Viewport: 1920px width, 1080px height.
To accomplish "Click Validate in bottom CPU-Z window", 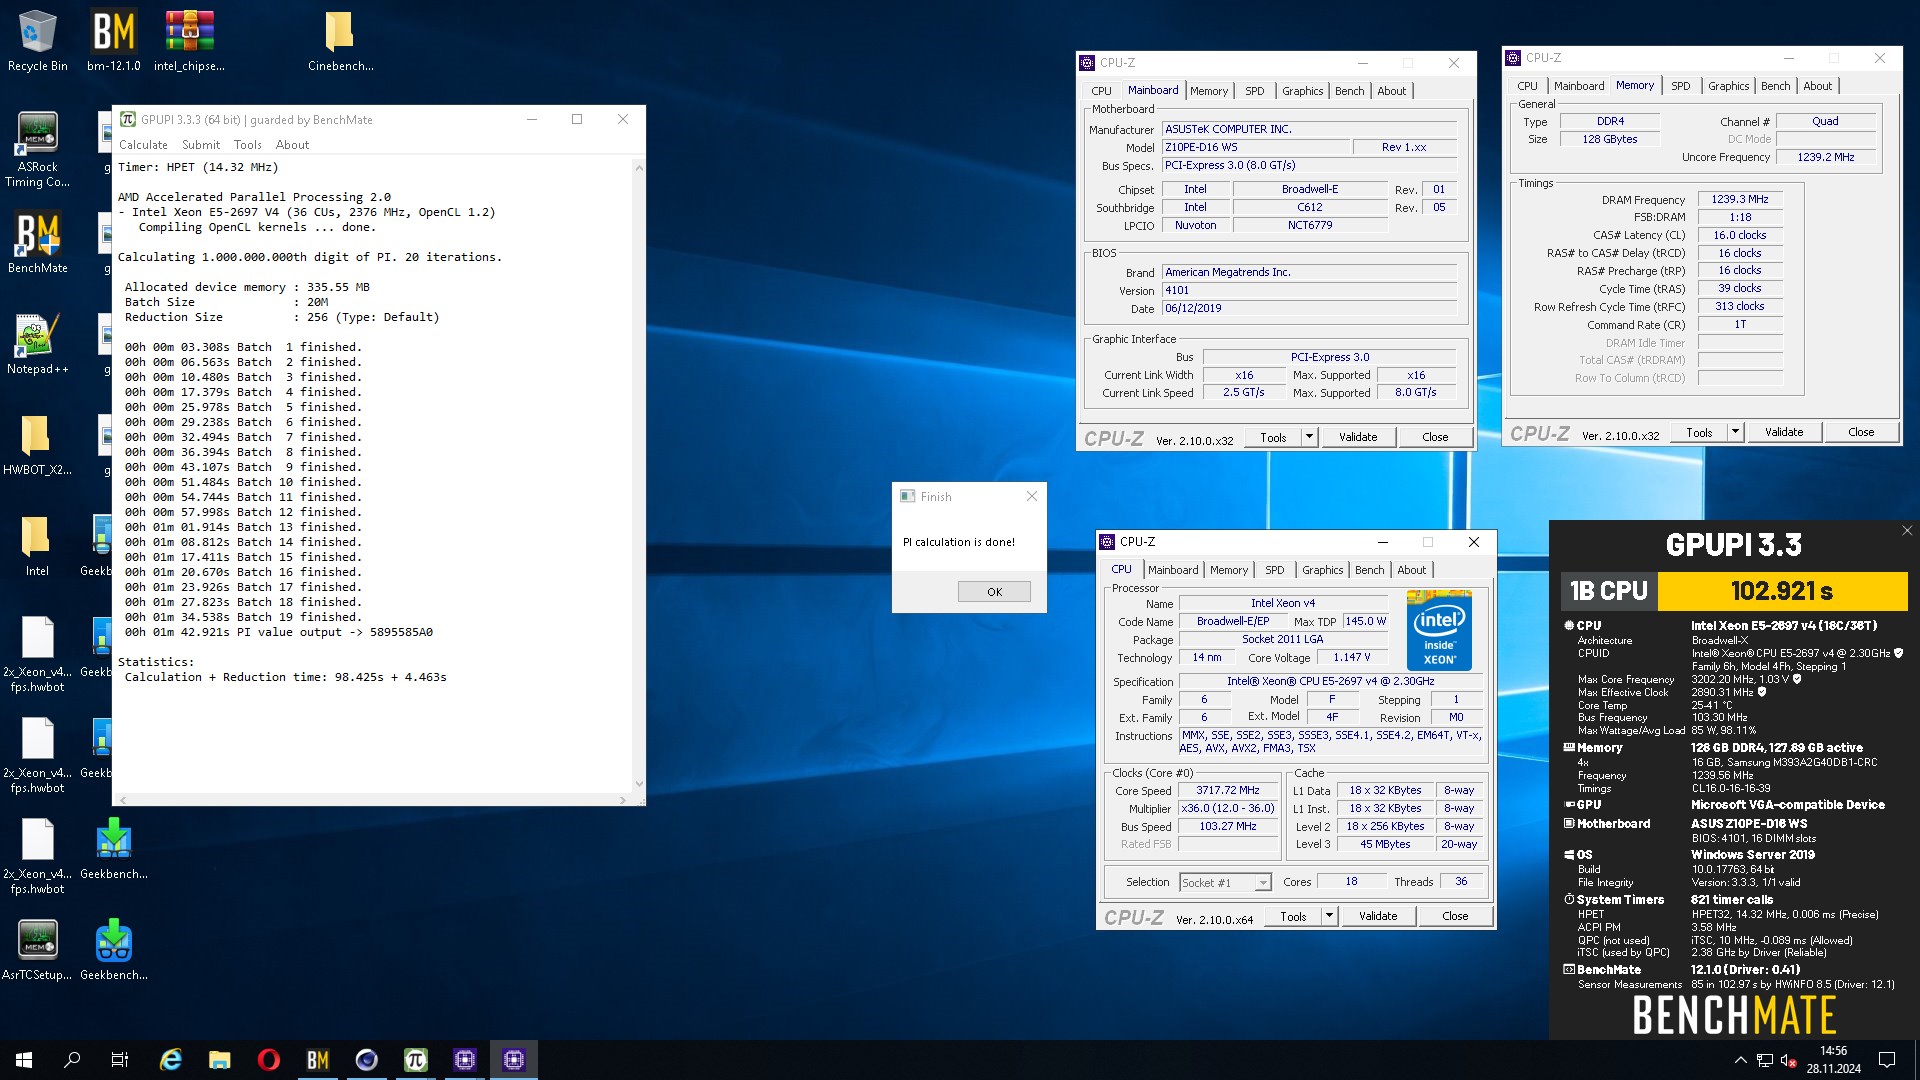I will coord(1378,916).
